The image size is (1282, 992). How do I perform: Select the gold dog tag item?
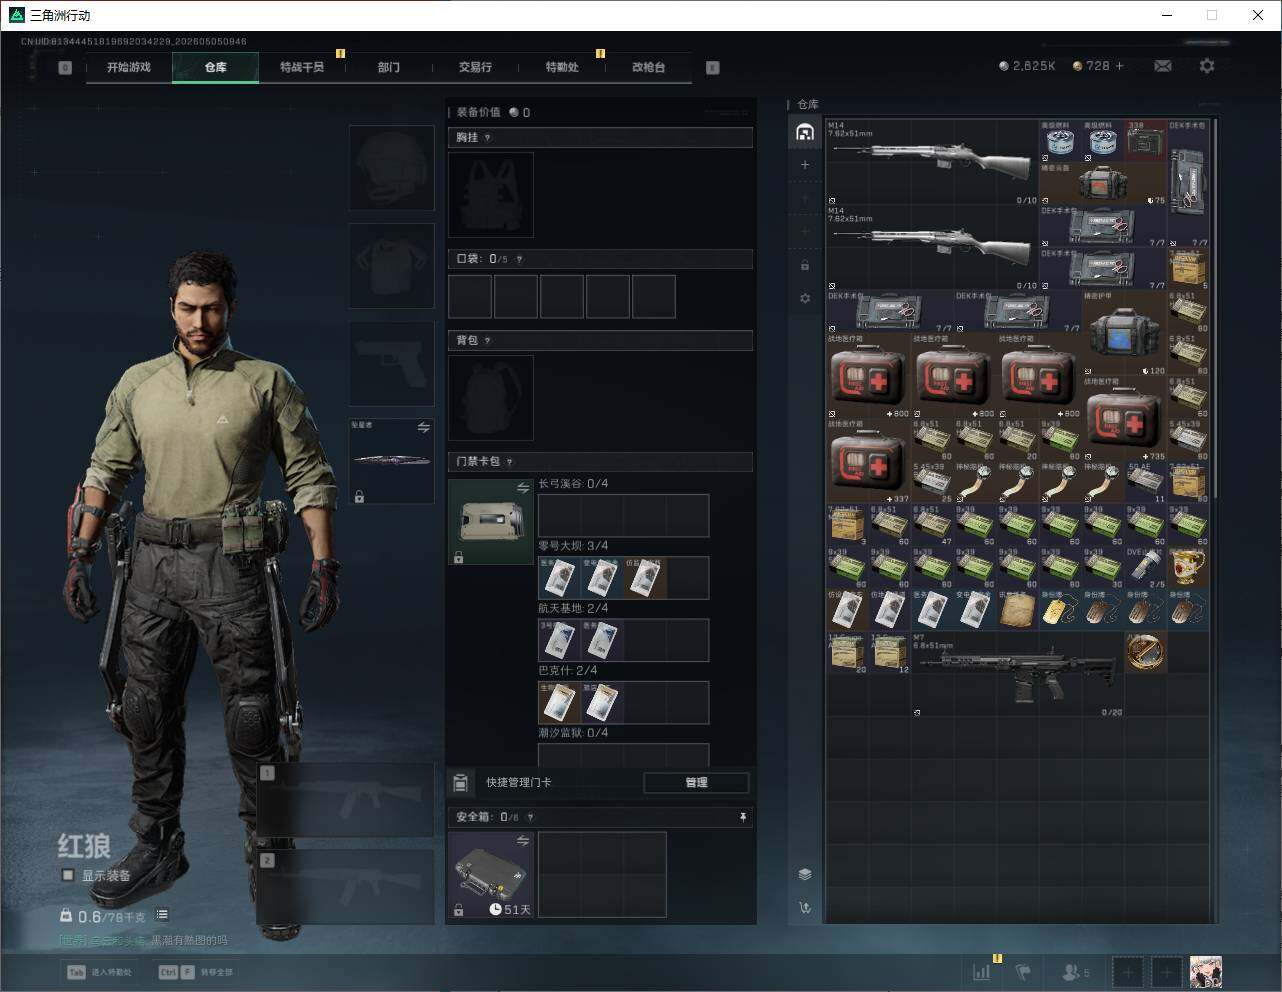point(1060,610)
